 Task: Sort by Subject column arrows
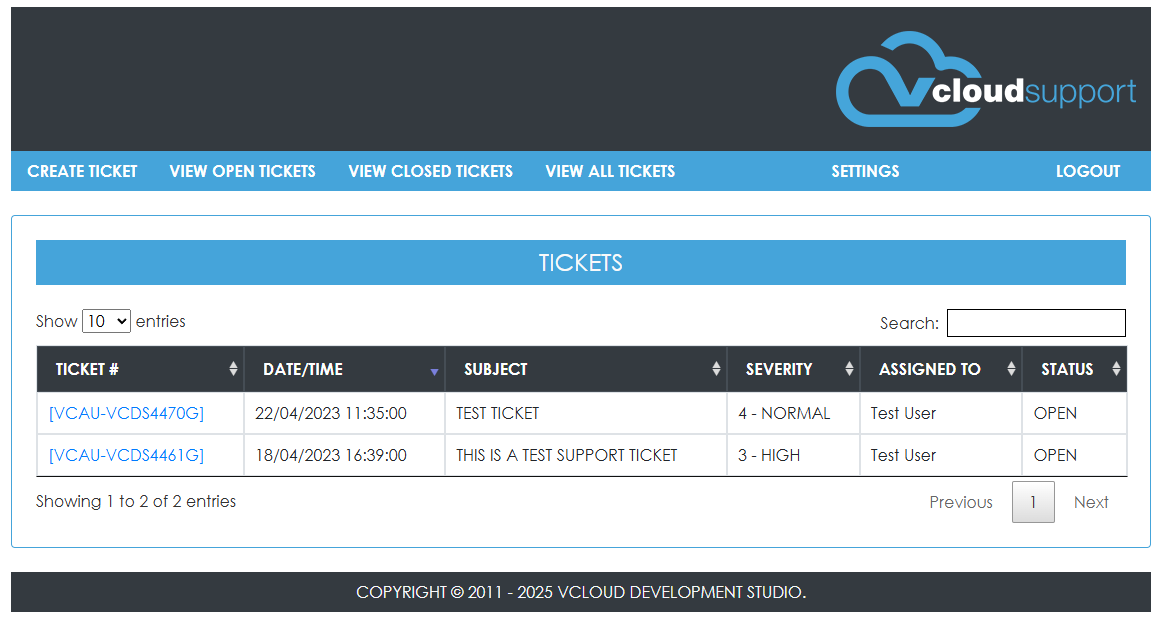coord(716,369)
